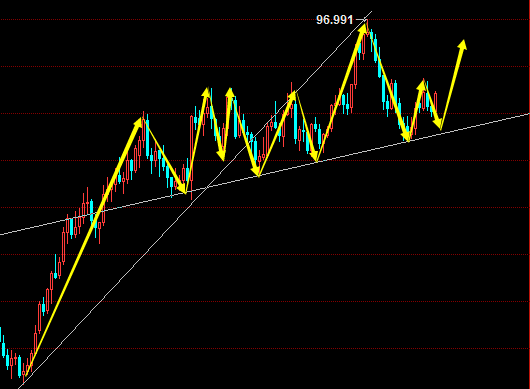
Task: Select the second arrowhead of the double top
Action: tap(230, 93)
